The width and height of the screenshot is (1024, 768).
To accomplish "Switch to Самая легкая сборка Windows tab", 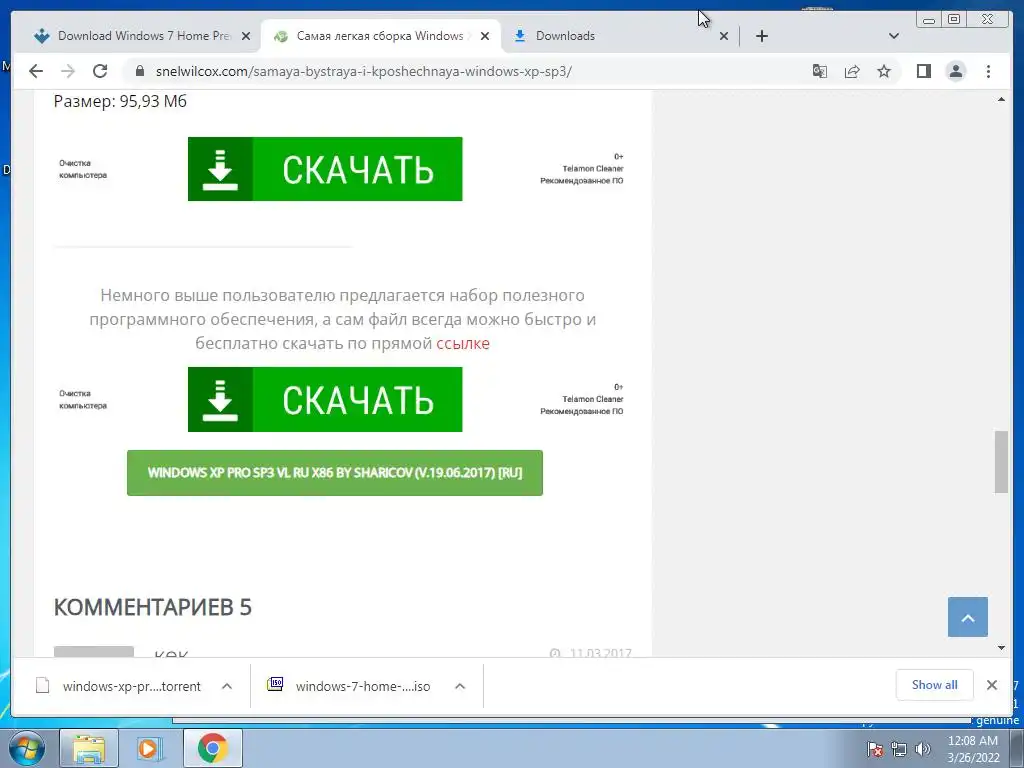I will (381, 36).
